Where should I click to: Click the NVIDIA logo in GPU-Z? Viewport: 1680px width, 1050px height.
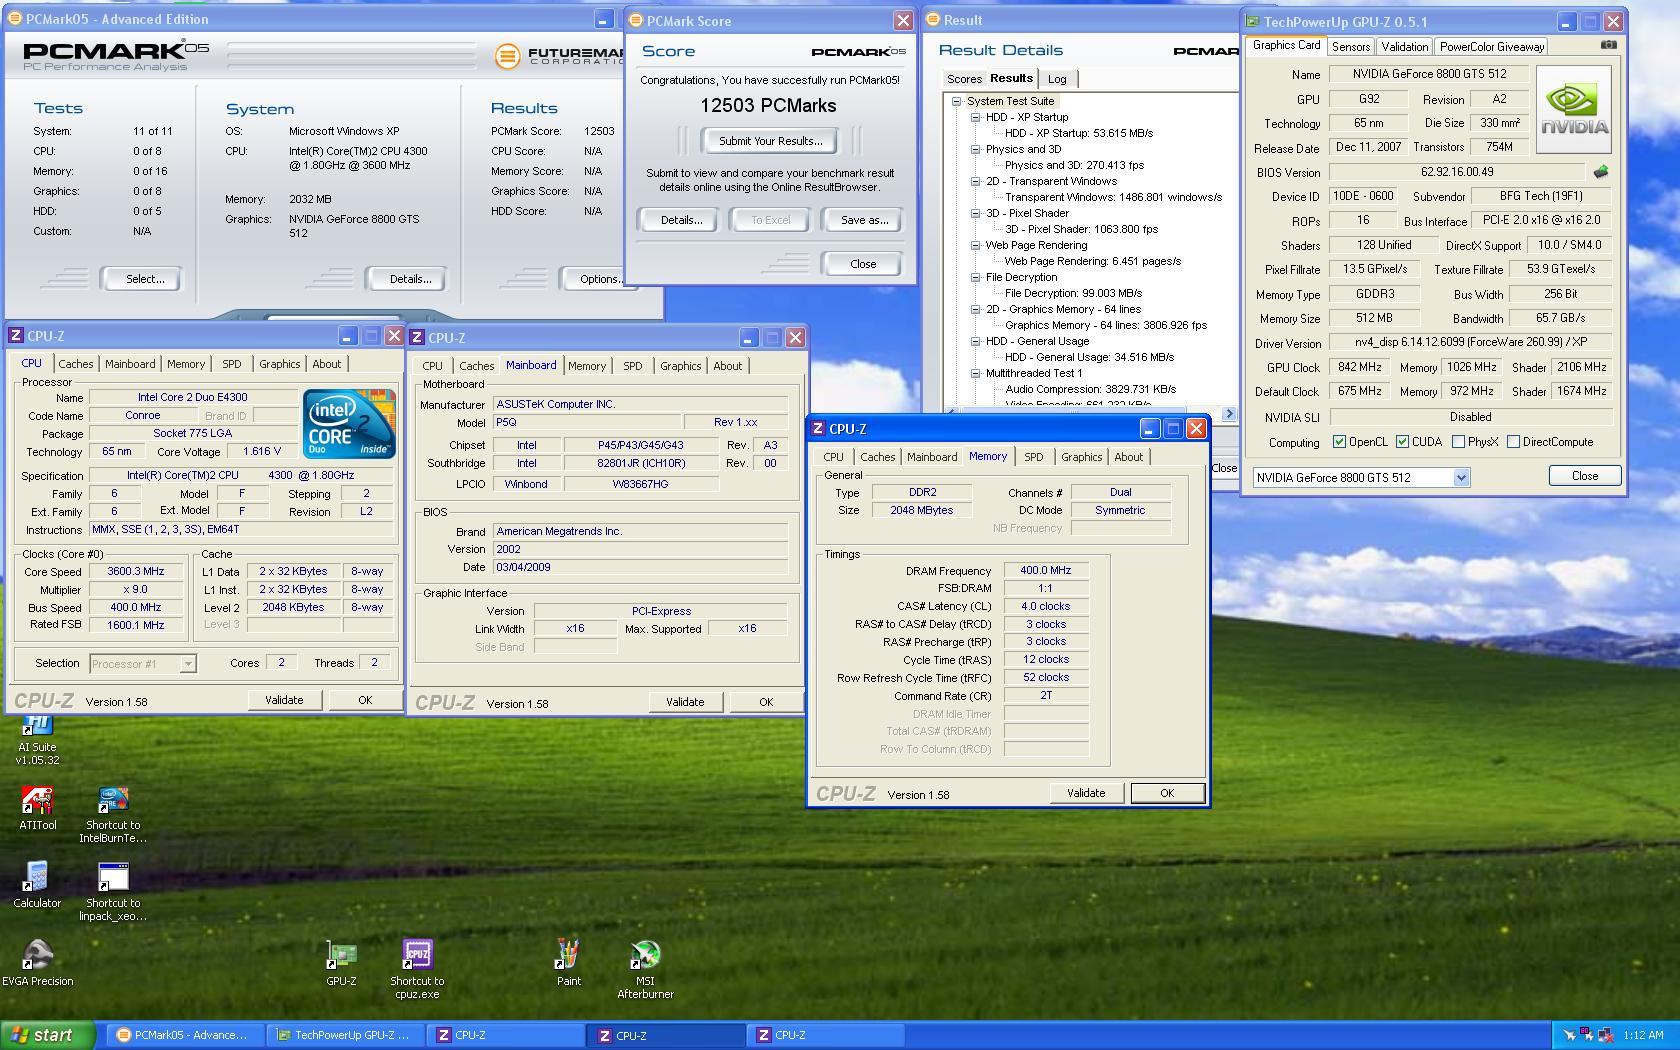1575,109
